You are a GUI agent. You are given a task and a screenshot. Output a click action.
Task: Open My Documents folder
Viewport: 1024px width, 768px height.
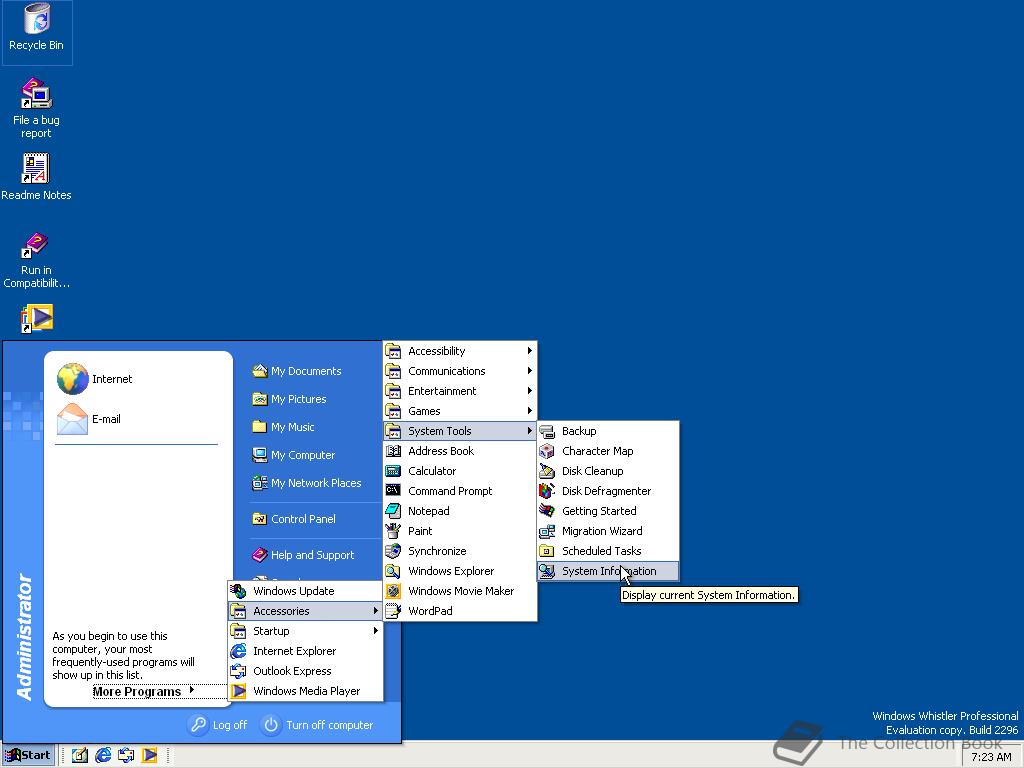[x=297, y=371]
